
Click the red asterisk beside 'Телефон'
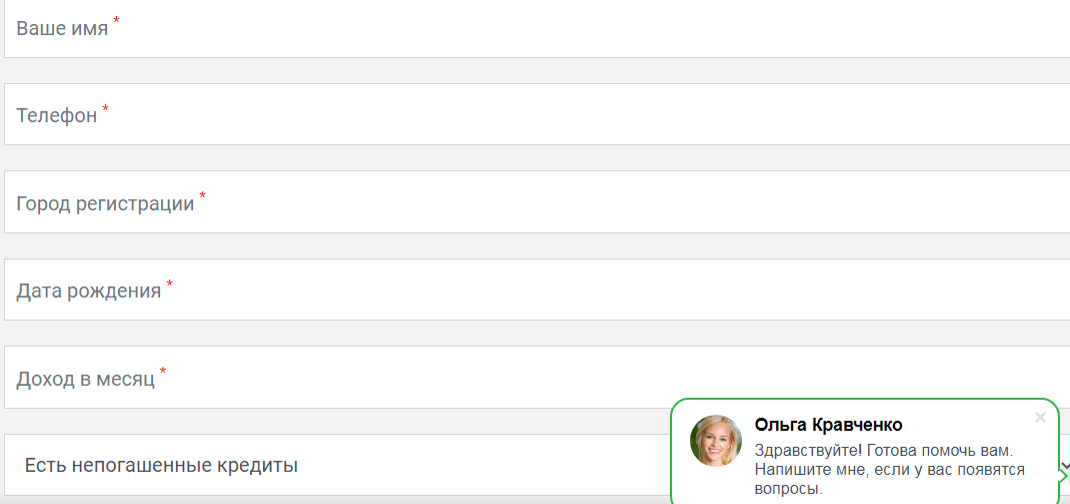point(105,108)
